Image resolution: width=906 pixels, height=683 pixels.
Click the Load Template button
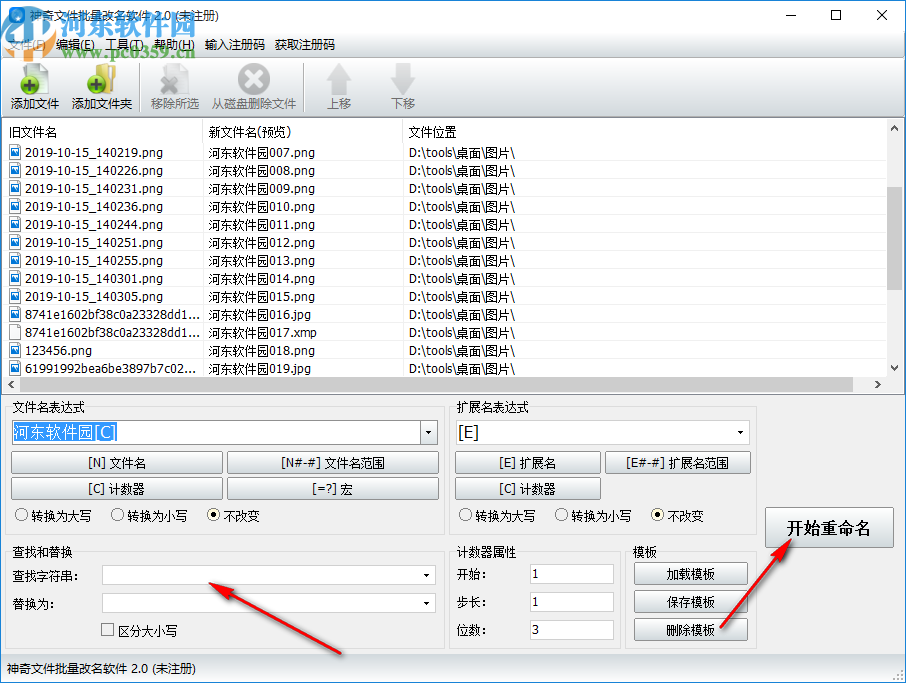(x=690, y=574)
